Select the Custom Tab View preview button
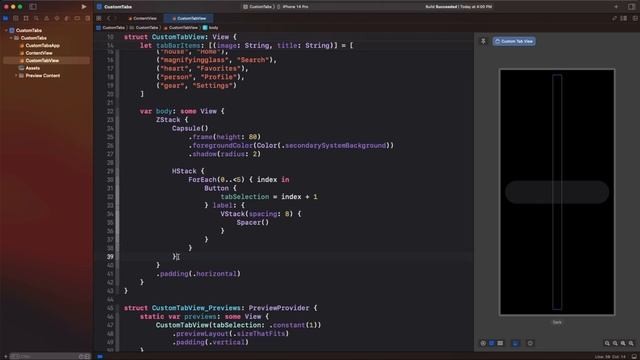 514,41
